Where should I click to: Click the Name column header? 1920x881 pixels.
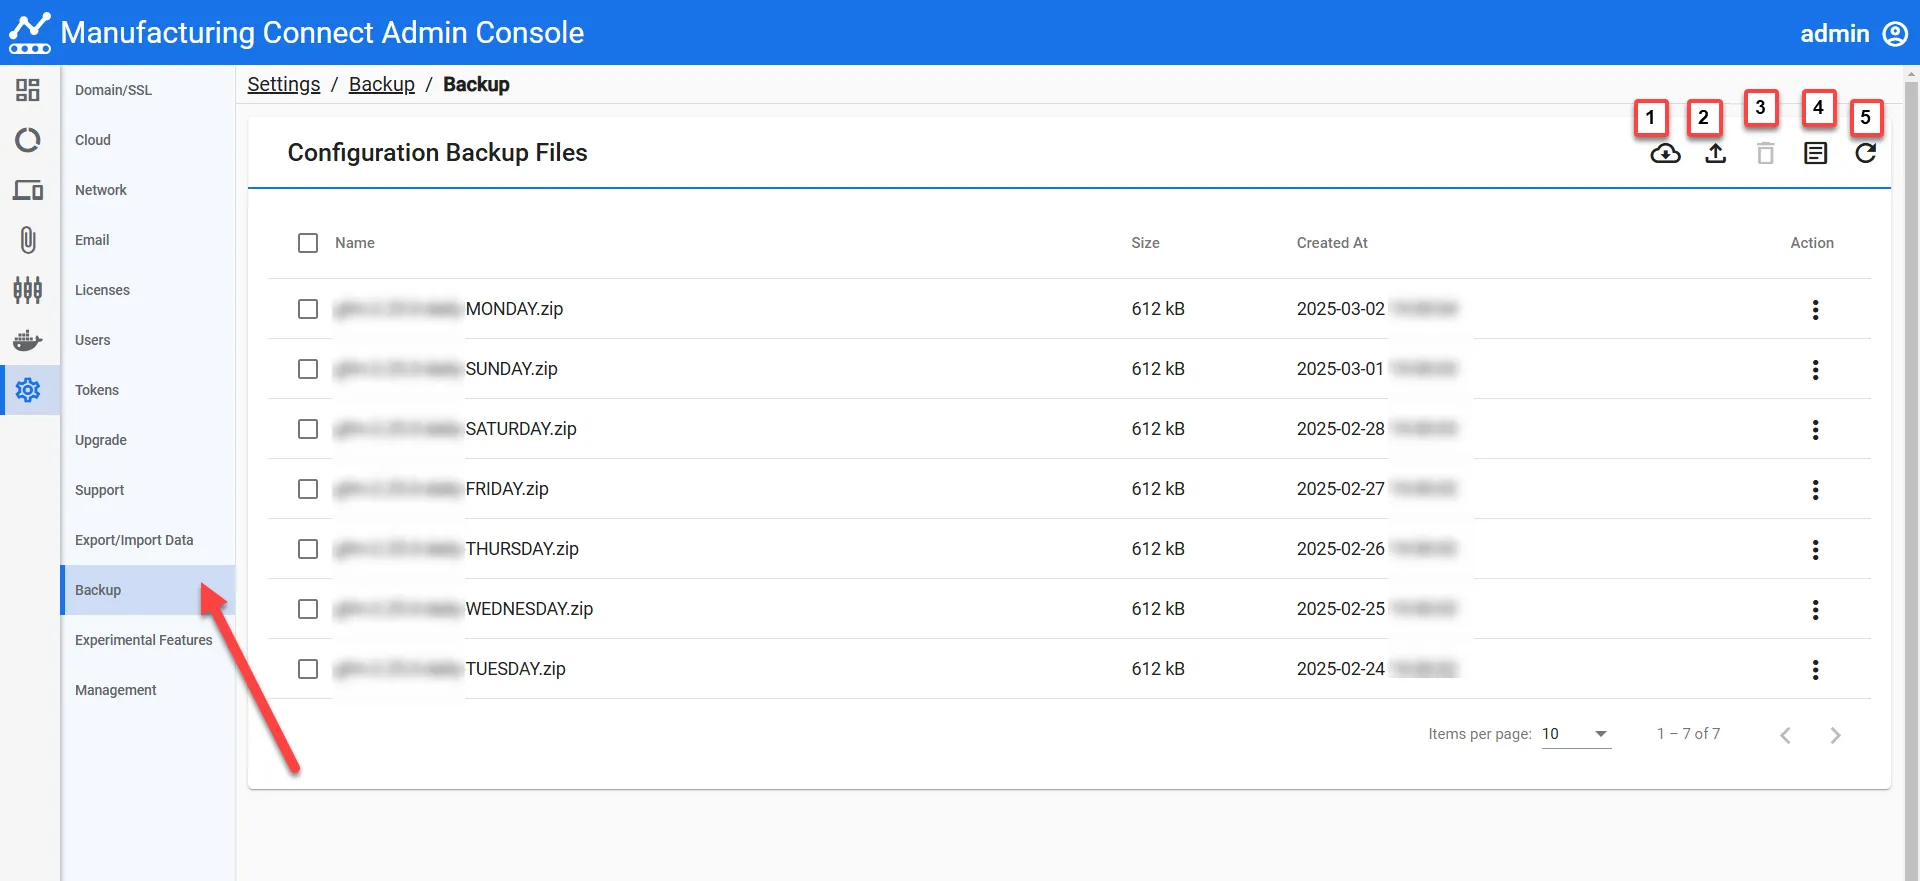click(x=355, y=243)
